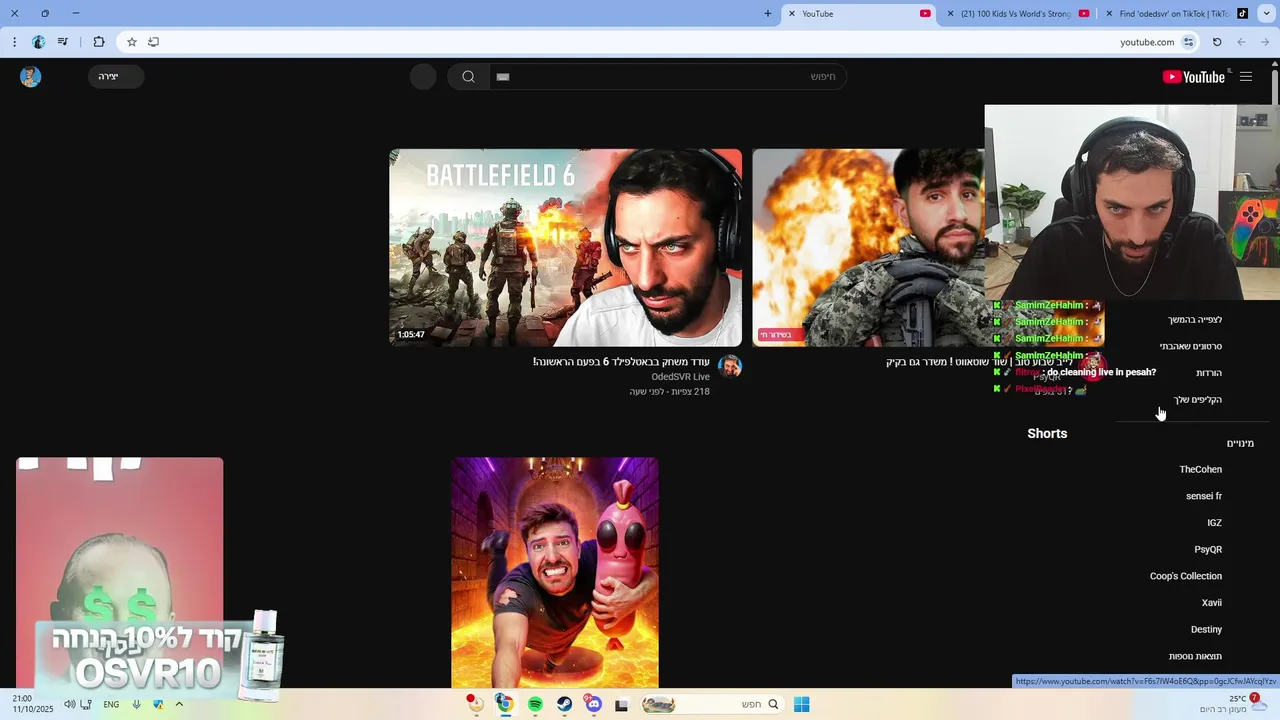1280x720 pixels.
Task: Open Chrome media controls icon
Action: coord(63,42)
